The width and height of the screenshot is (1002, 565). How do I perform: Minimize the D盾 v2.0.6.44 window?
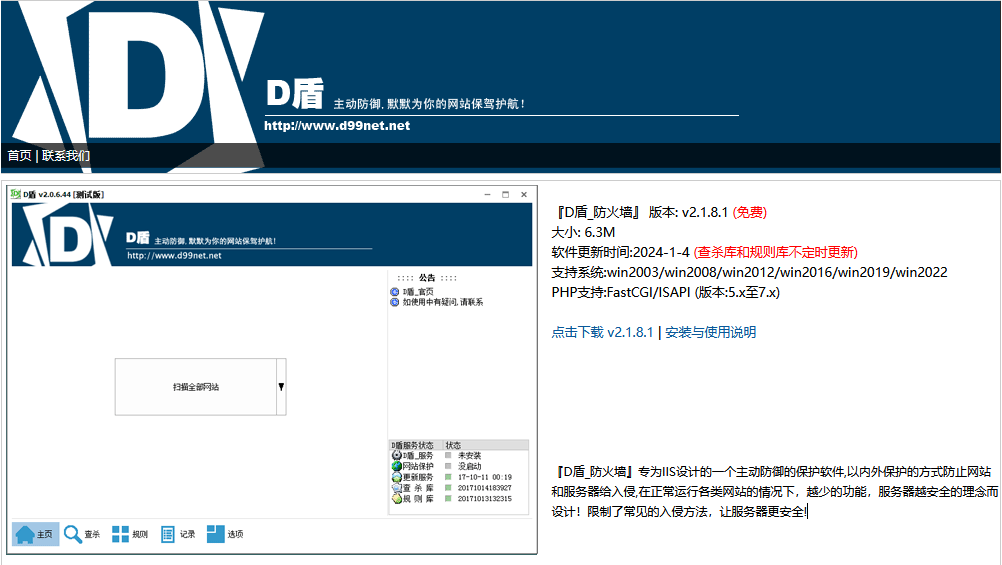point(488,194)
